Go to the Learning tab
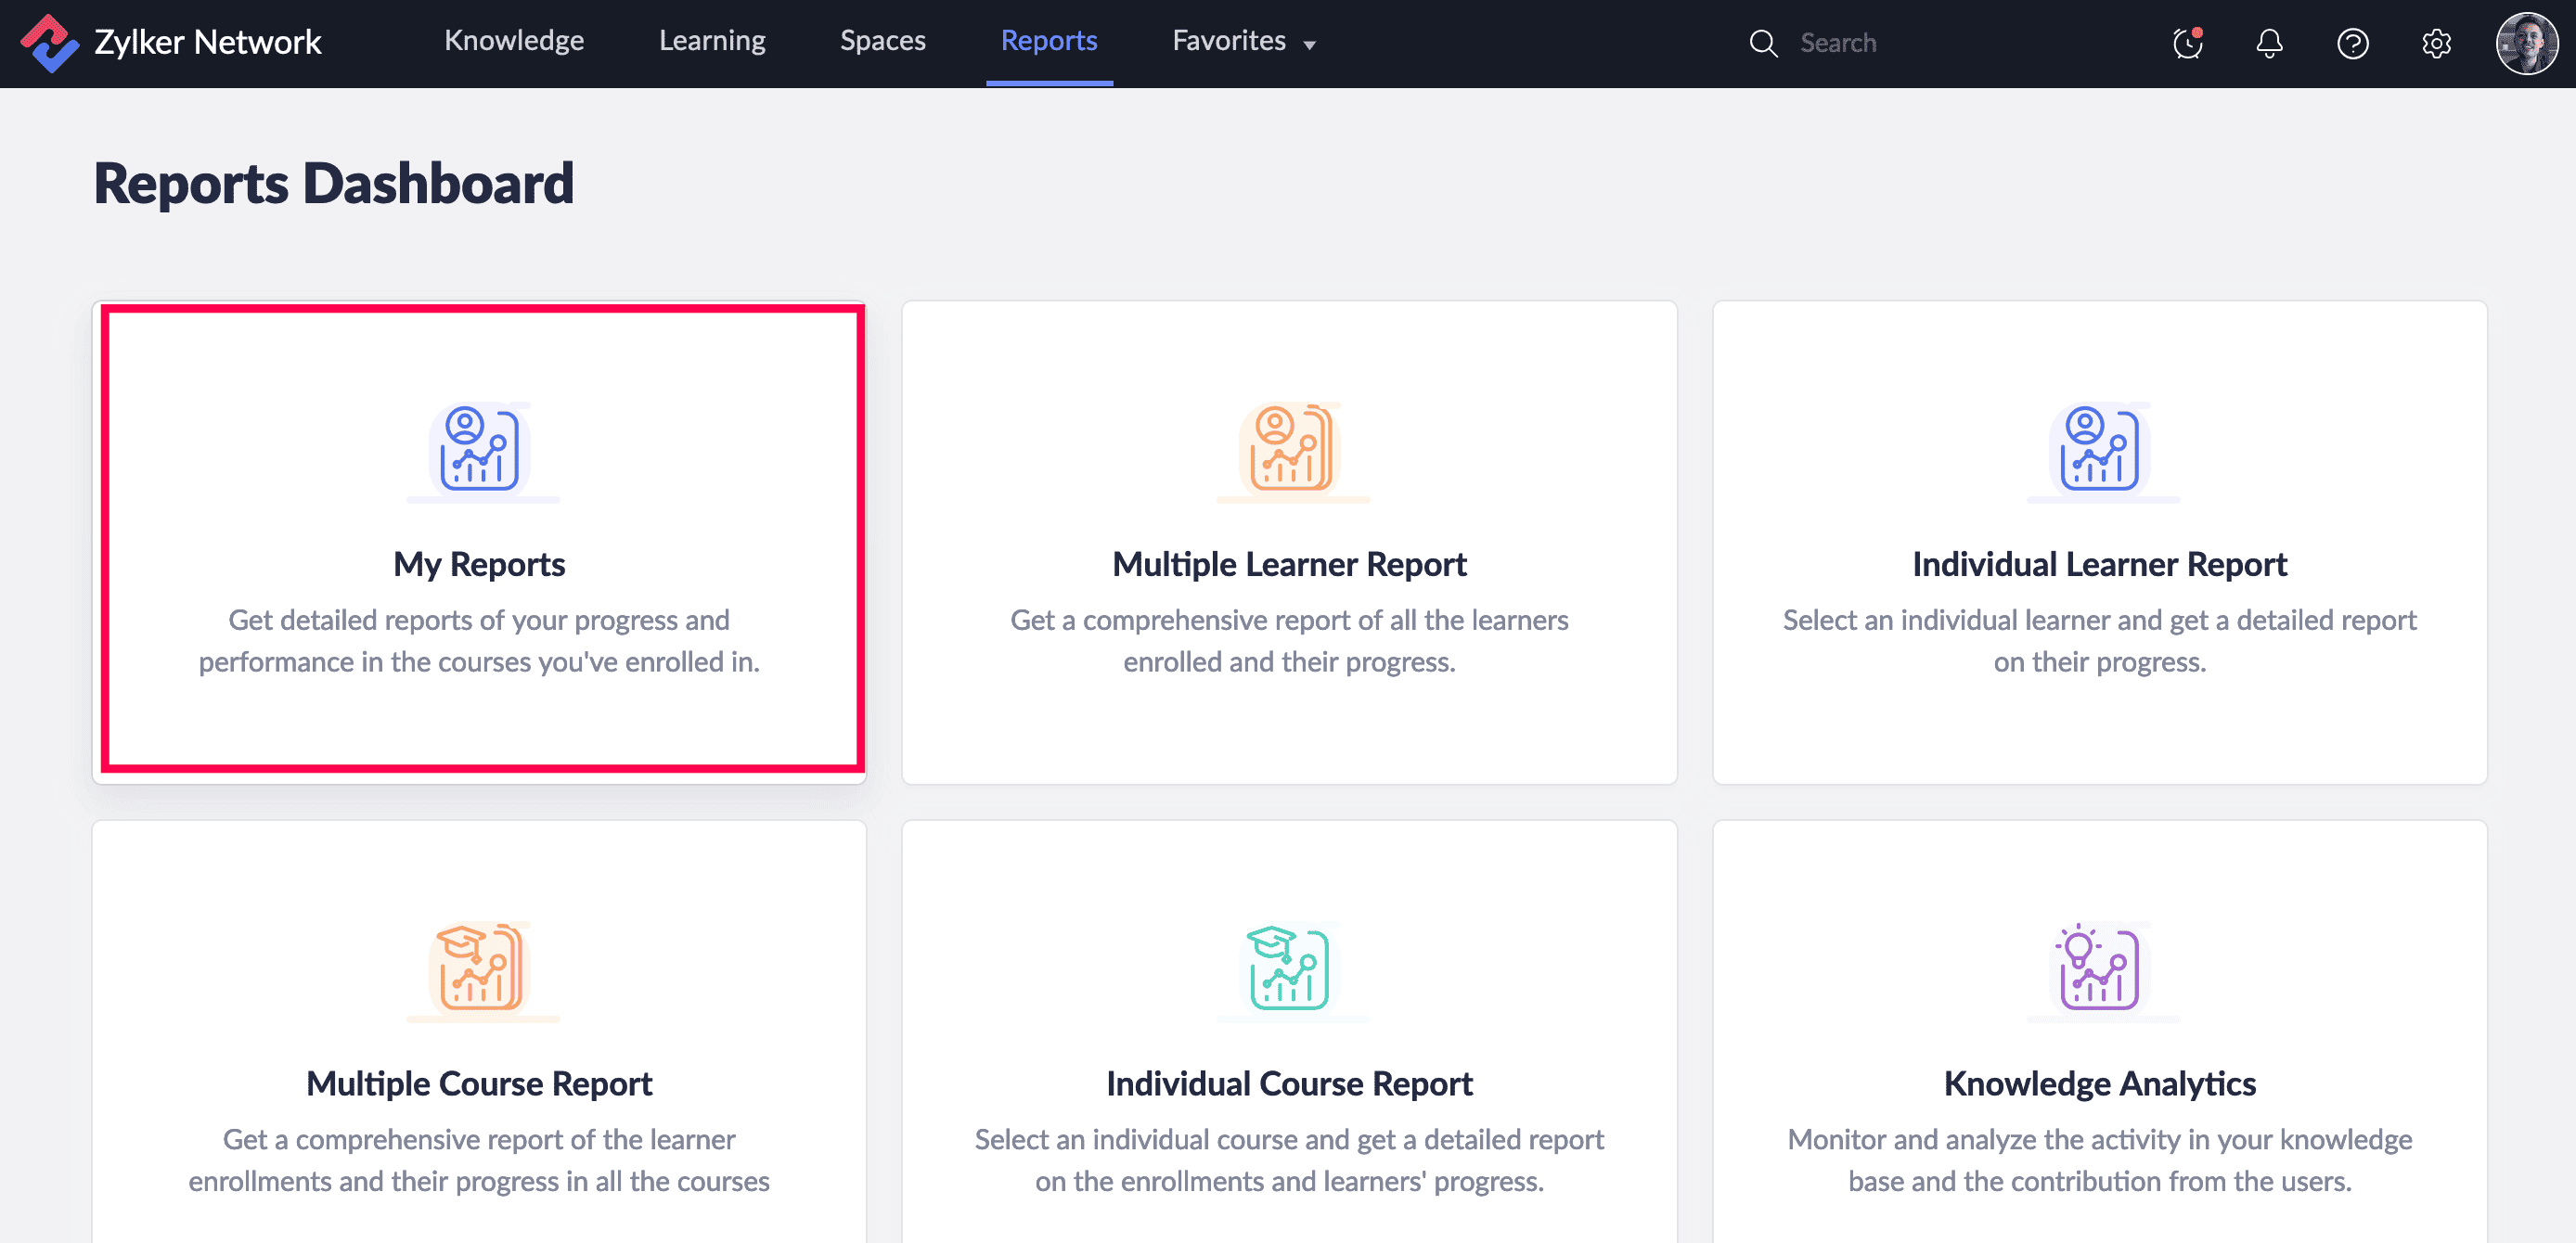 point(712,41)
